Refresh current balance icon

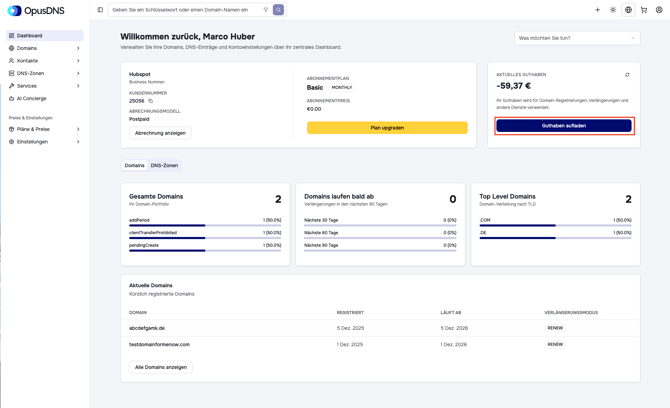click(627, 75)
